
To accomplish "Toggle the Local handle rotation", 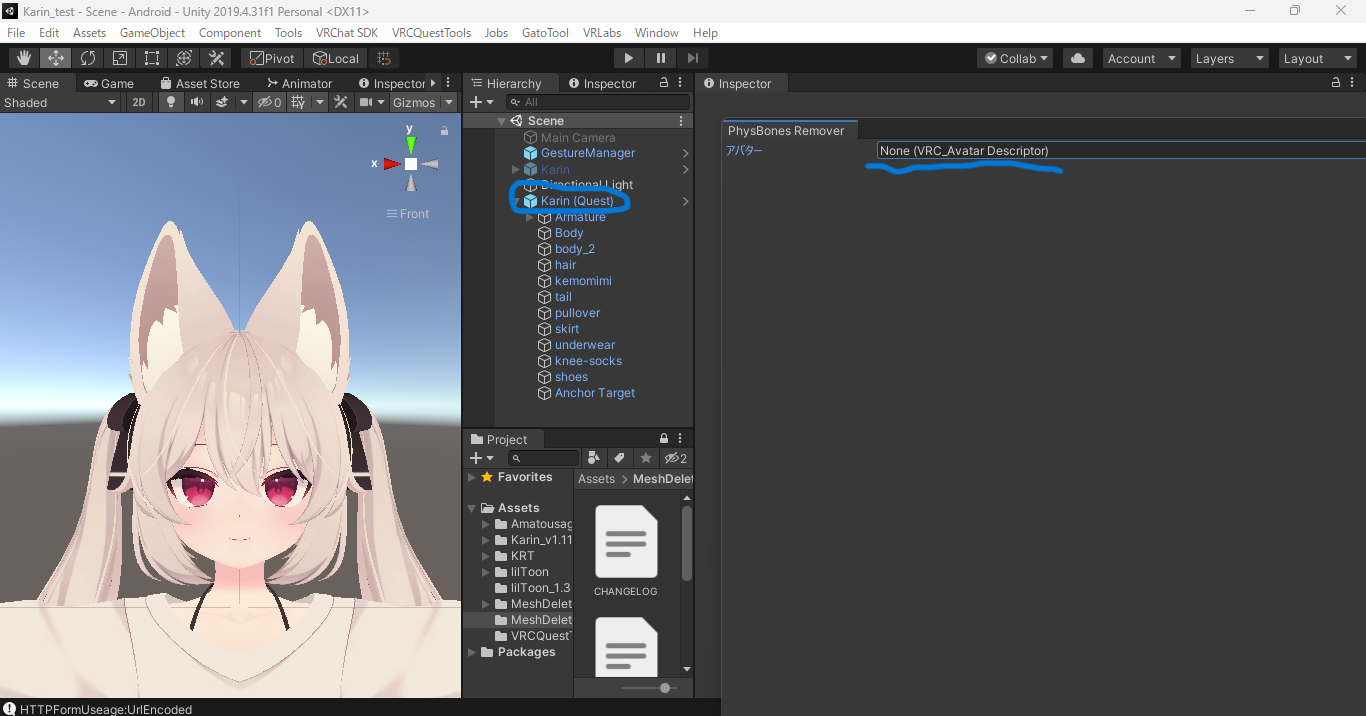I will pos(335,58).
